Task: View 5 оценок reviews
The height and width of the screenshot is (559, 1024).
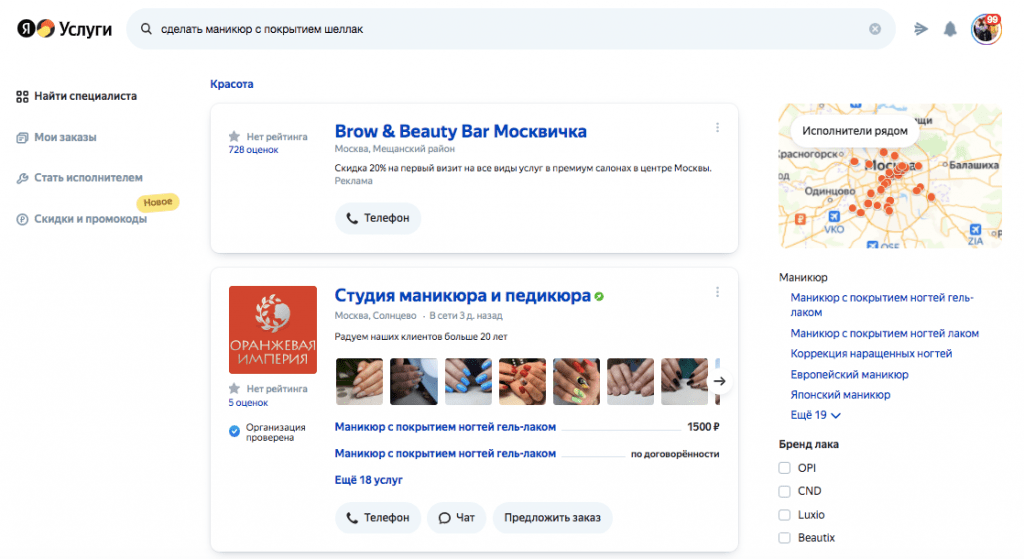Action: pyautogui.click(x=248, y=403)
